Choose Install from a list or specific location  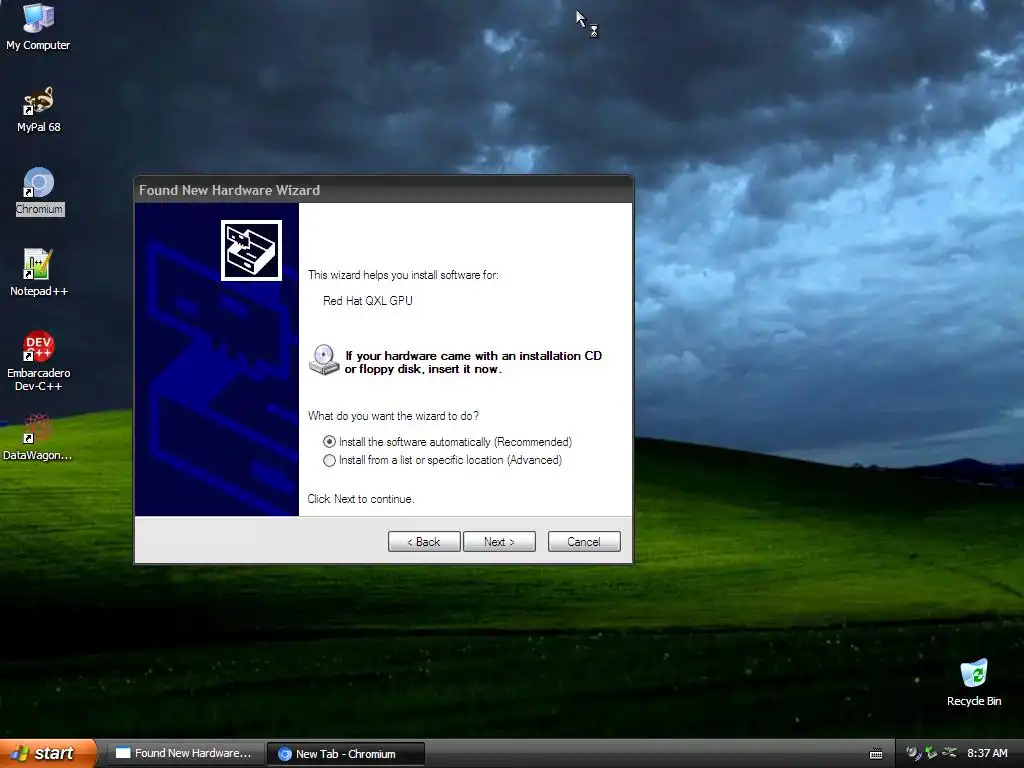tap(442, 460)
